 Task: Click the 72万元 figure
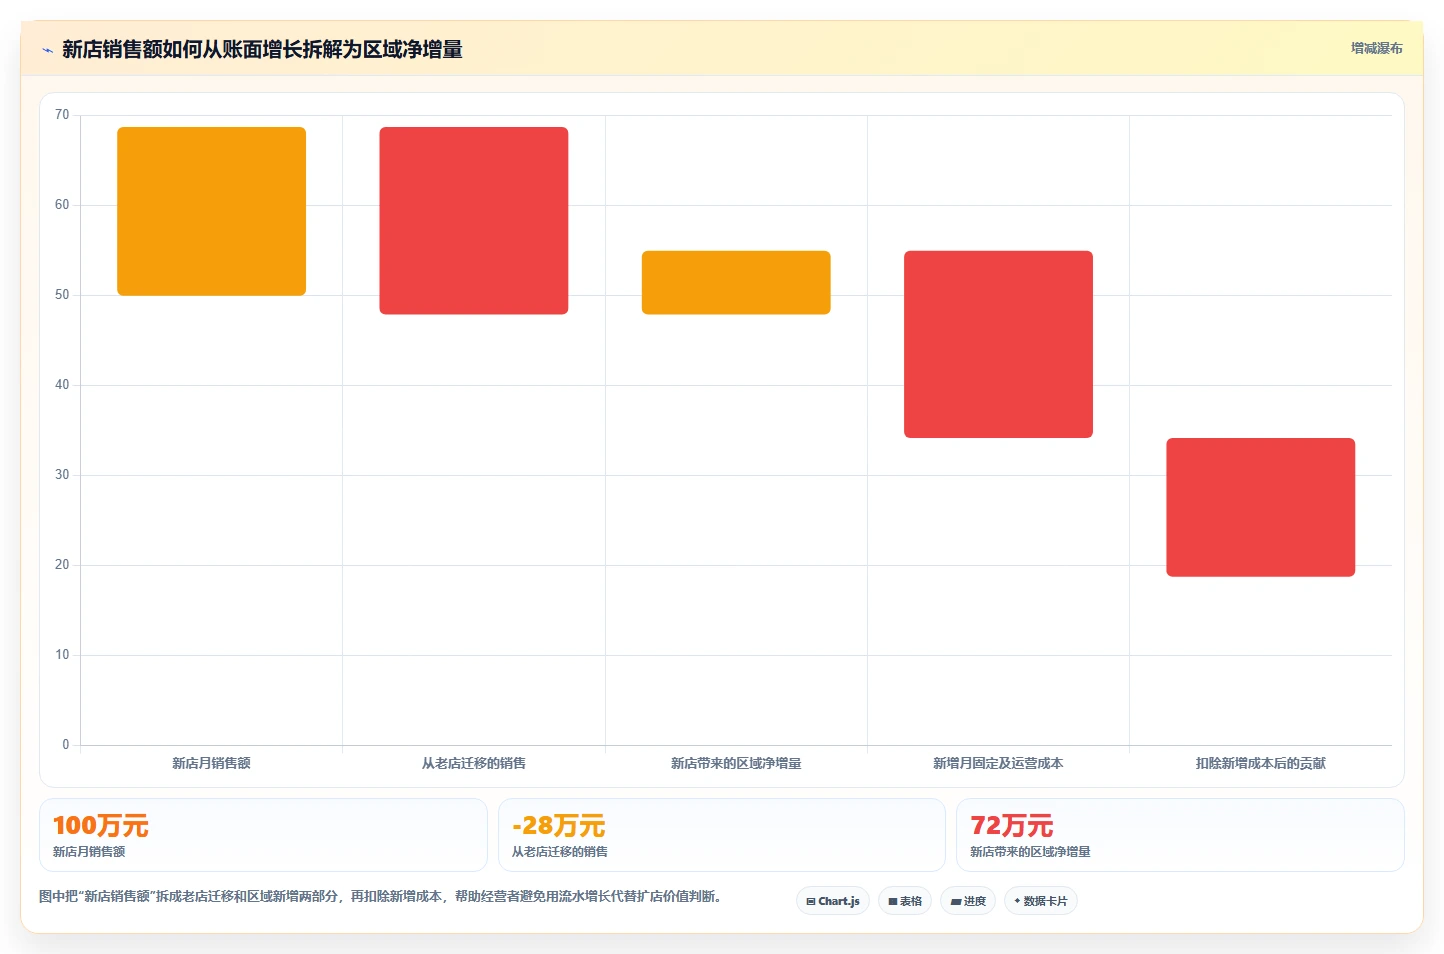coord(1011,826)
